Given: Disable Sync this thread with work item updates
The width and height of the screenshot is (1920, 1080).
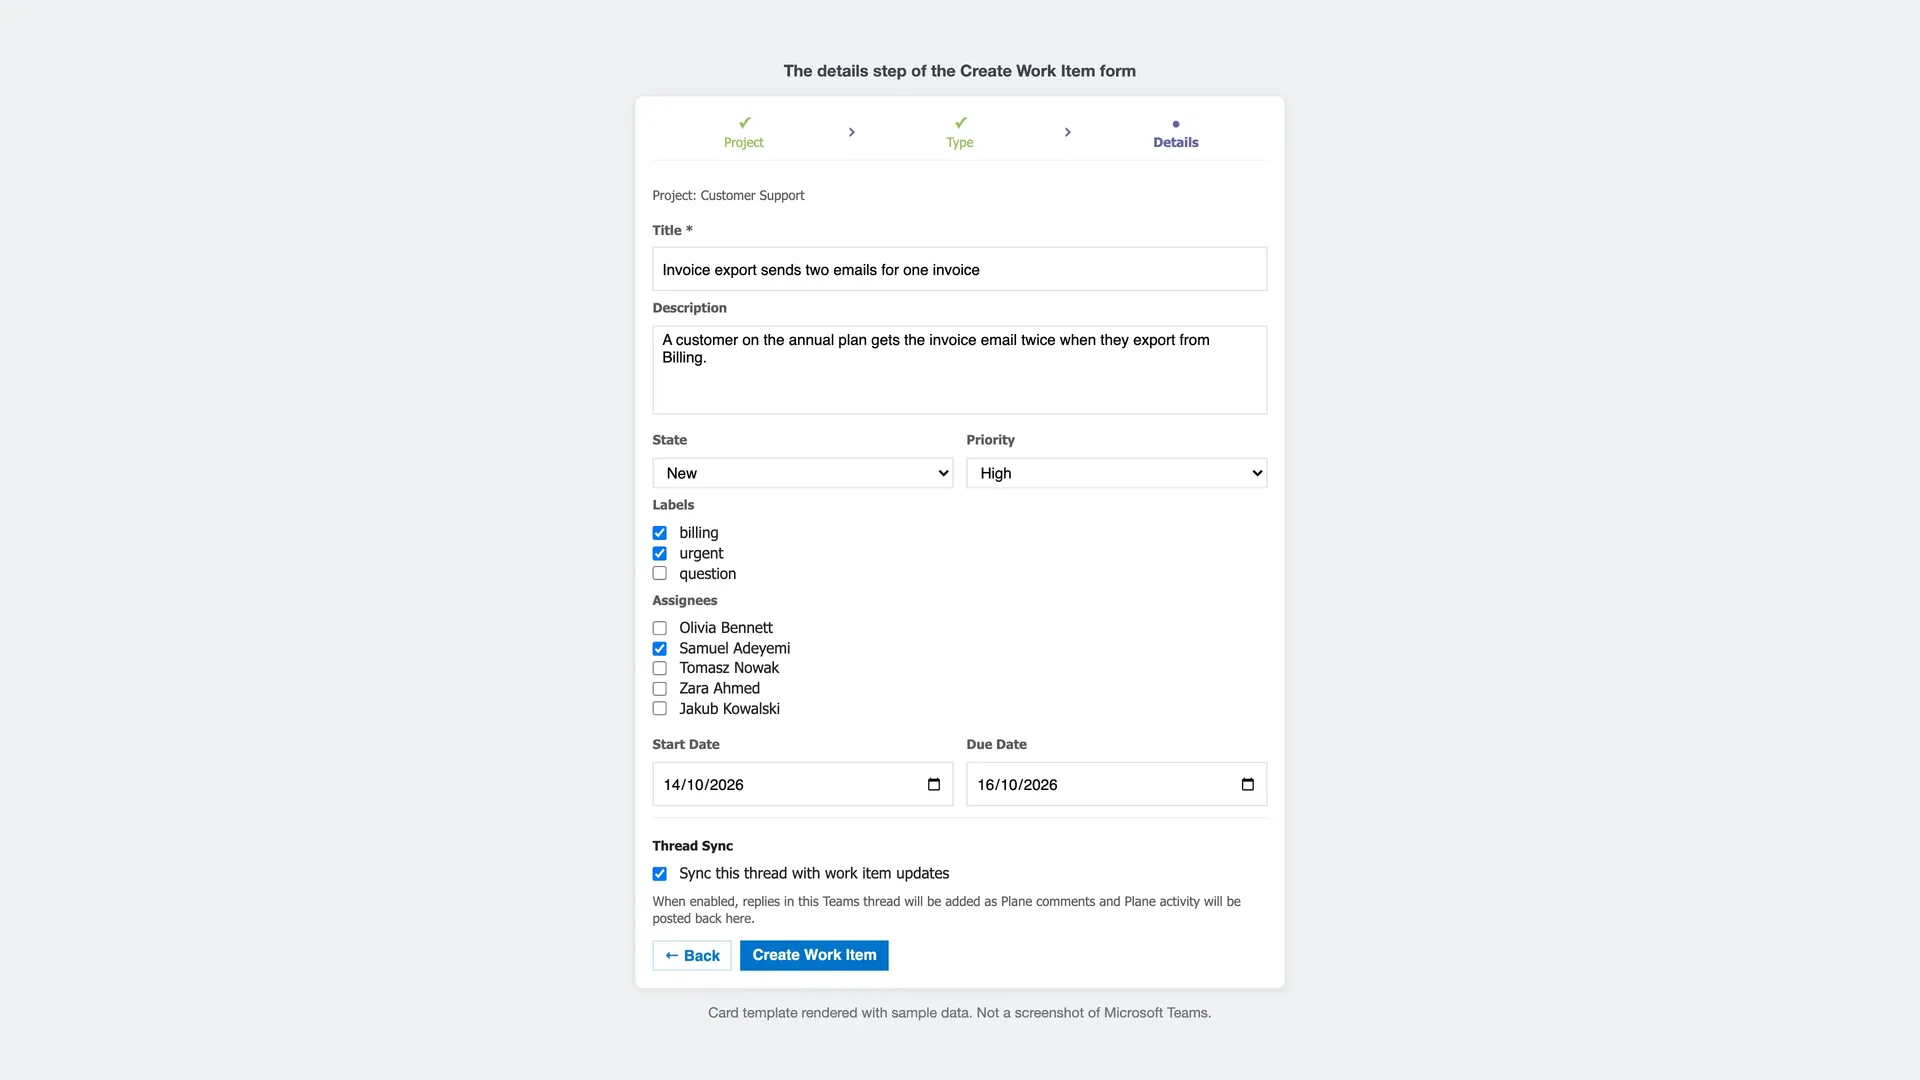Looking at the screenshot, I should tap(660, 874).
